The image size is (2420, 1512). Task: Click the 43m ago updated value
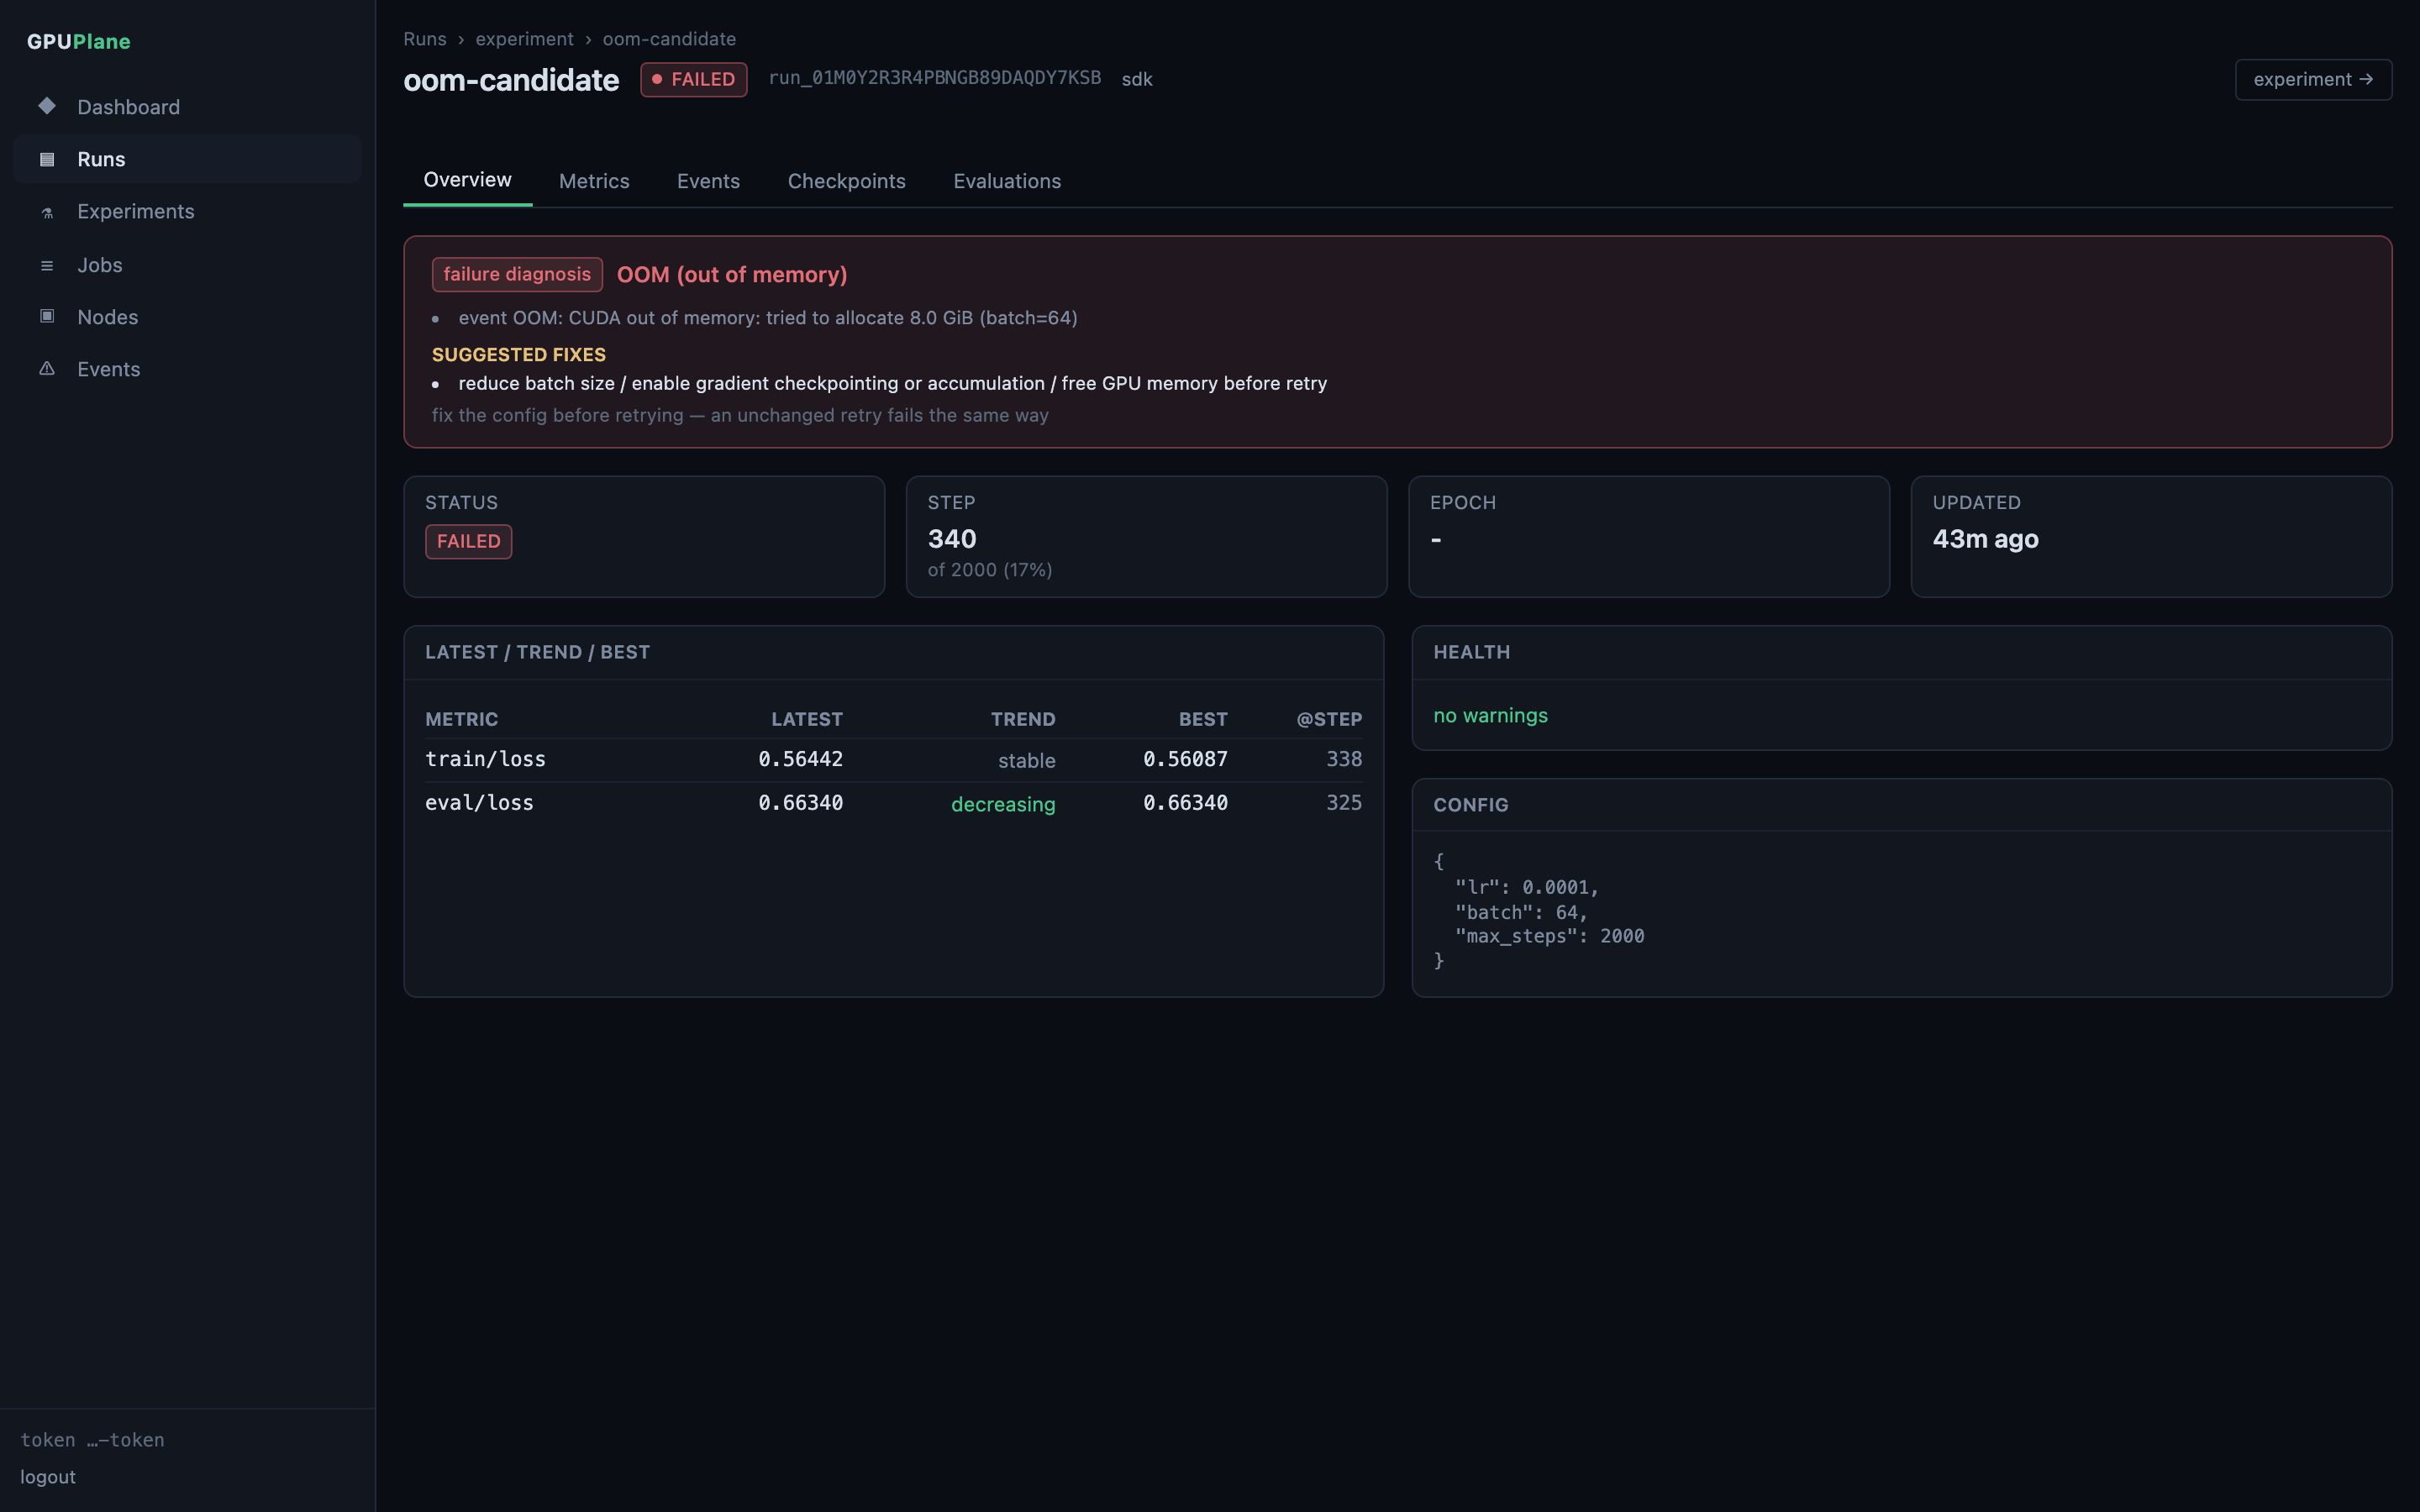pyautogui.click(x=1985, y=539)
